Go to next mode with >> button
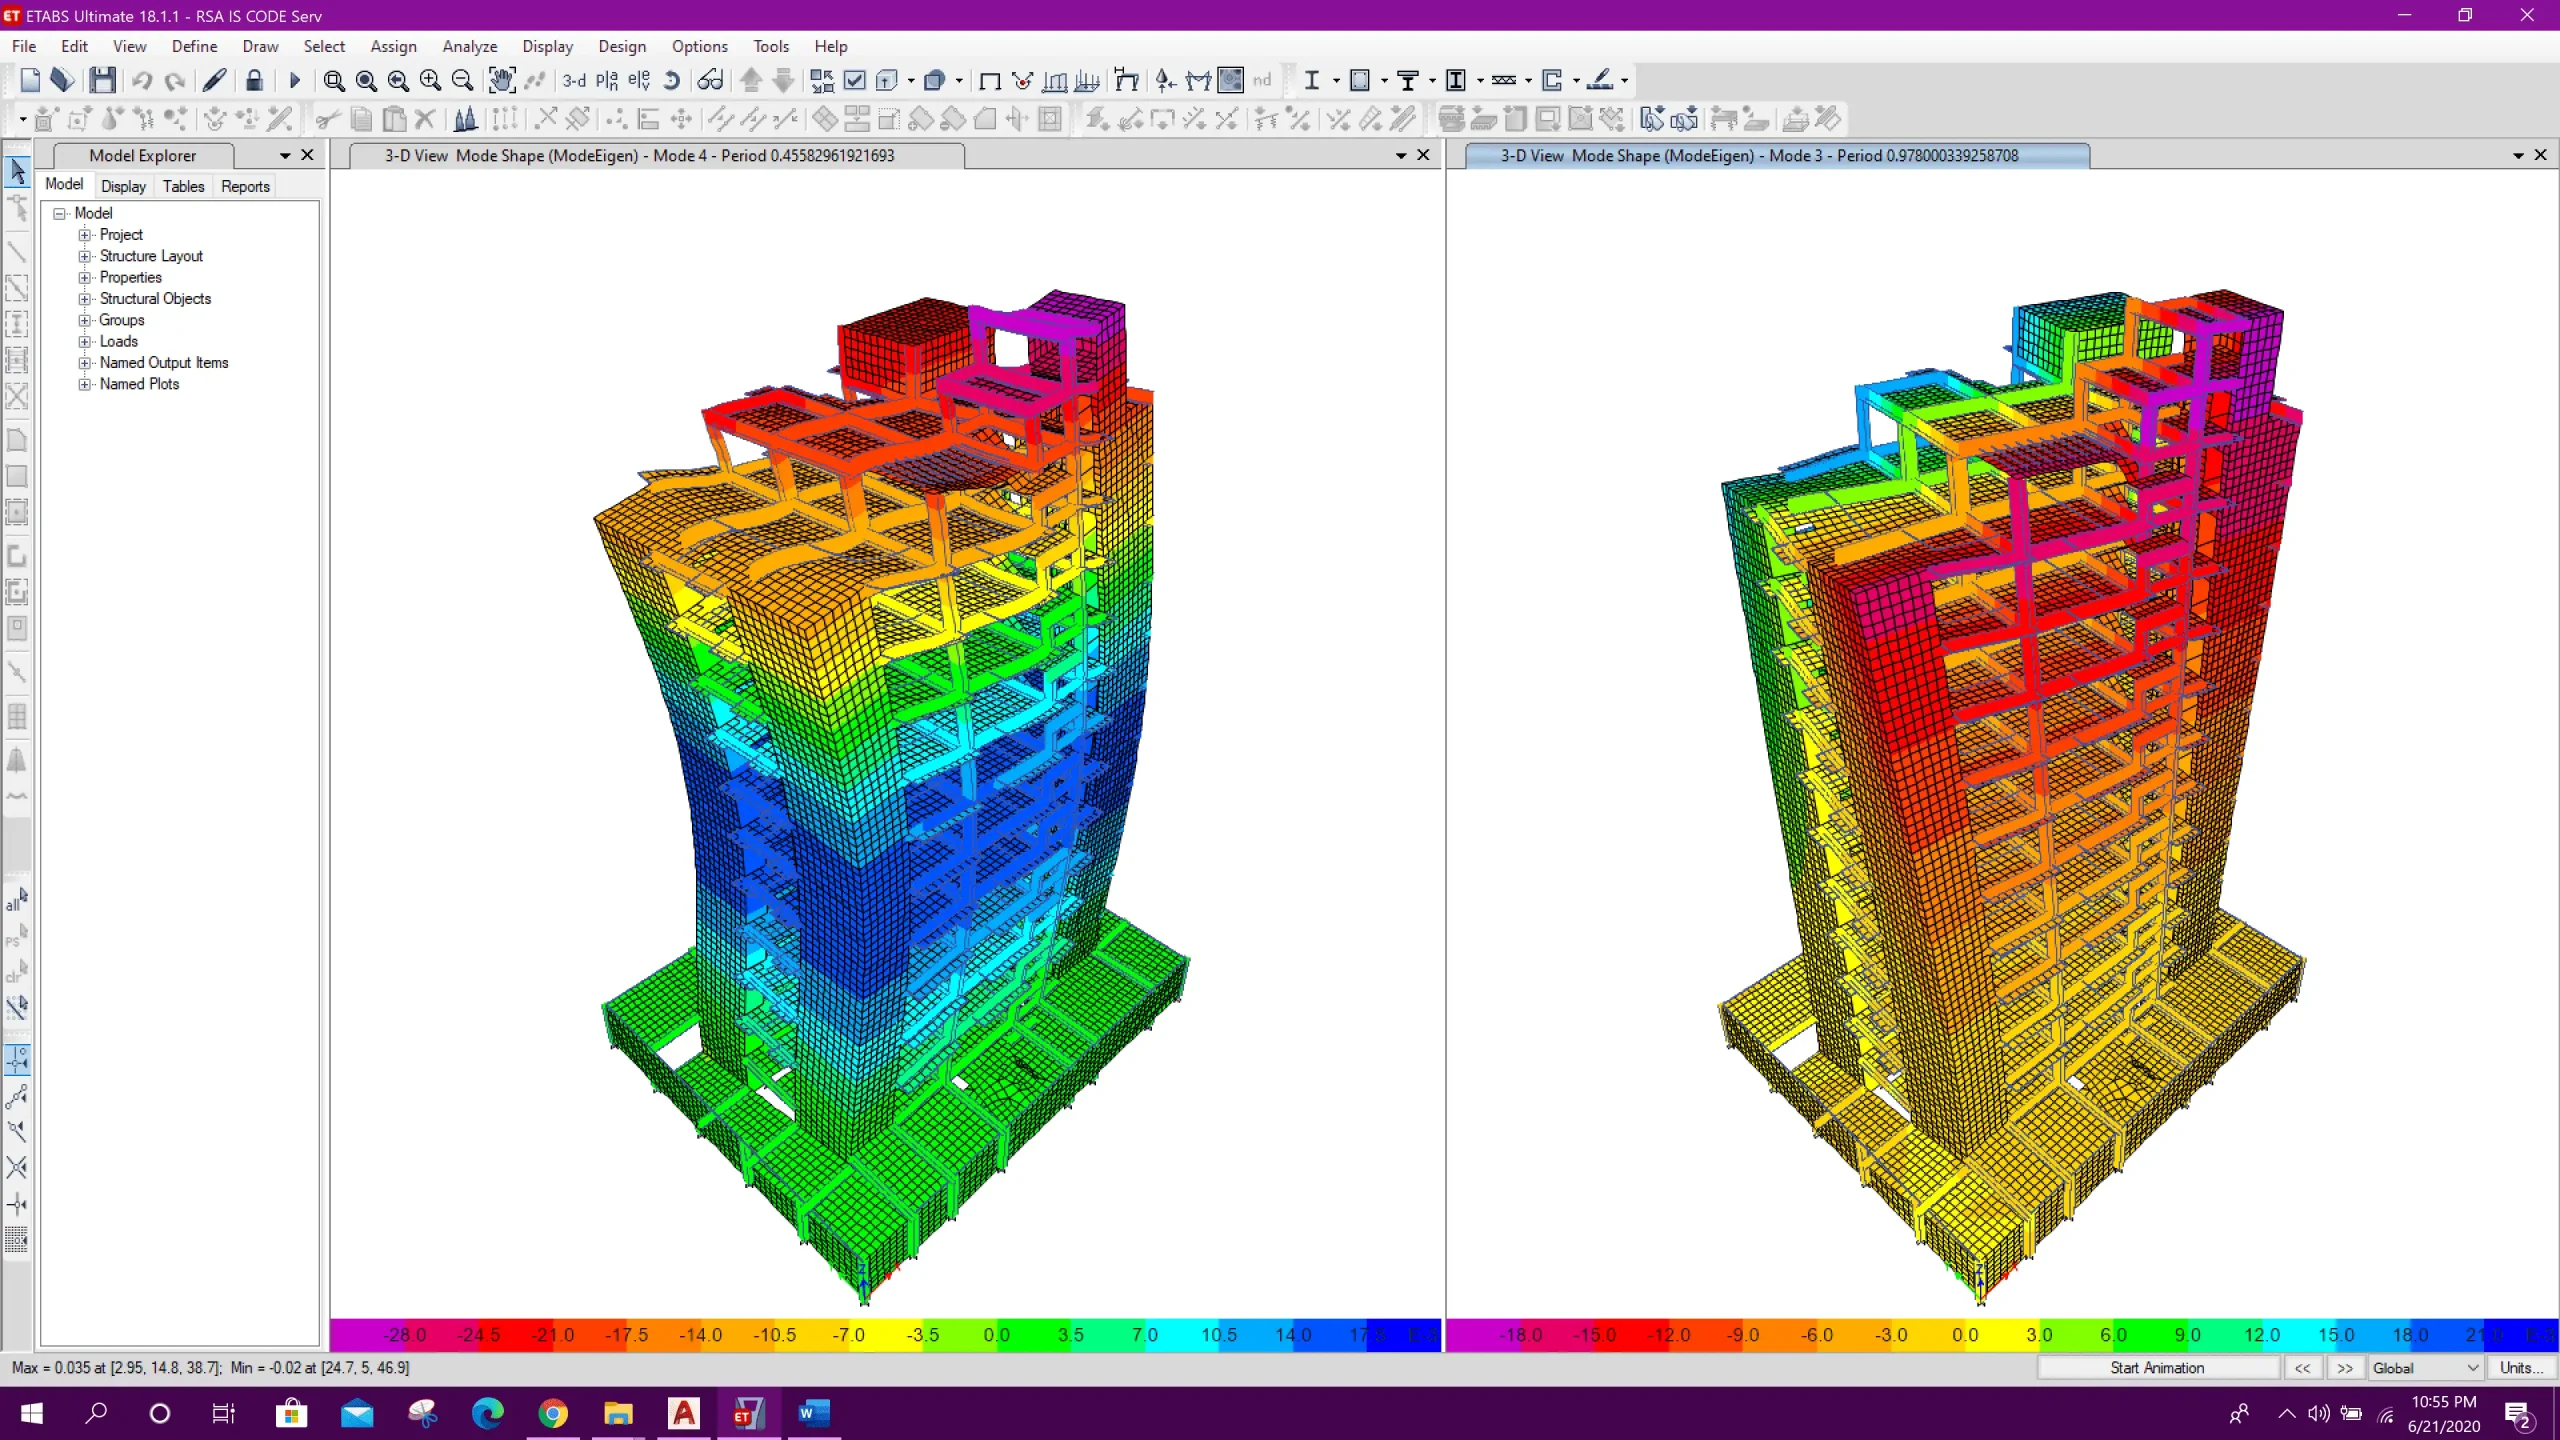Viewport: 2560px width, 1440px height. pyautogui.click(x=2345, y=1368)
